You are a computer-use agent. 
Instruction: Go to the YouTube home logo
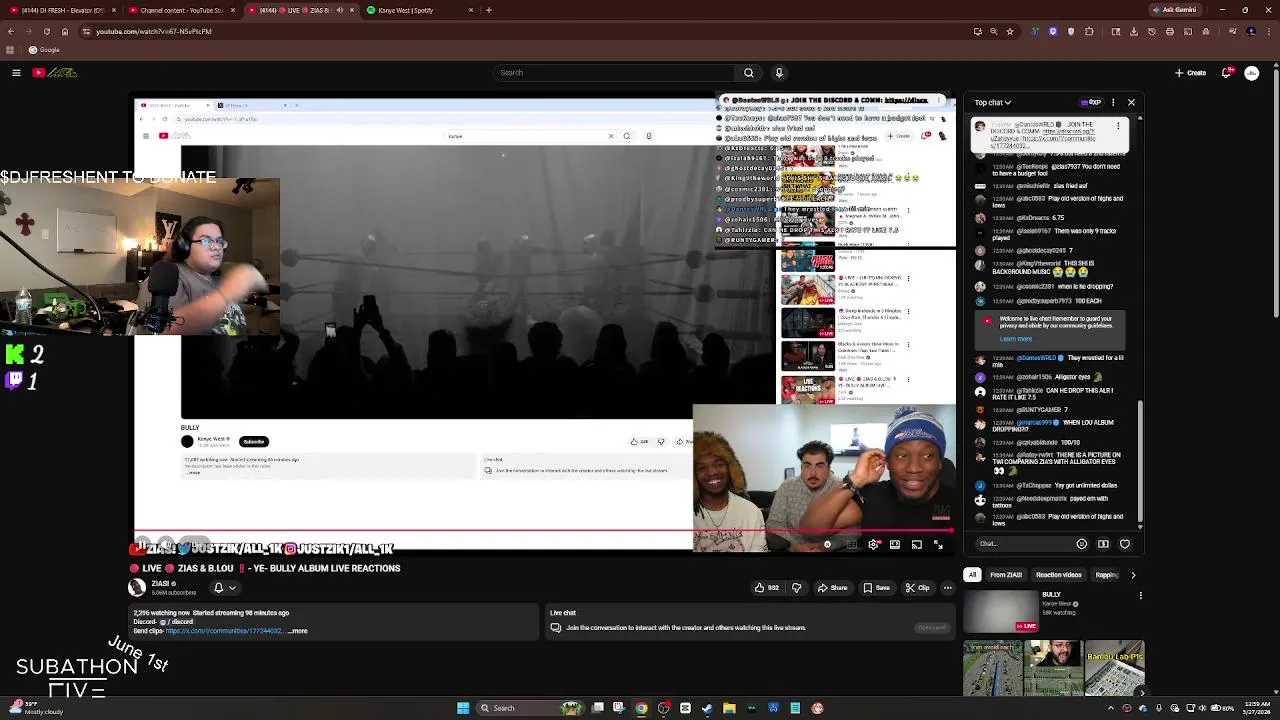(x=55, y=72)
